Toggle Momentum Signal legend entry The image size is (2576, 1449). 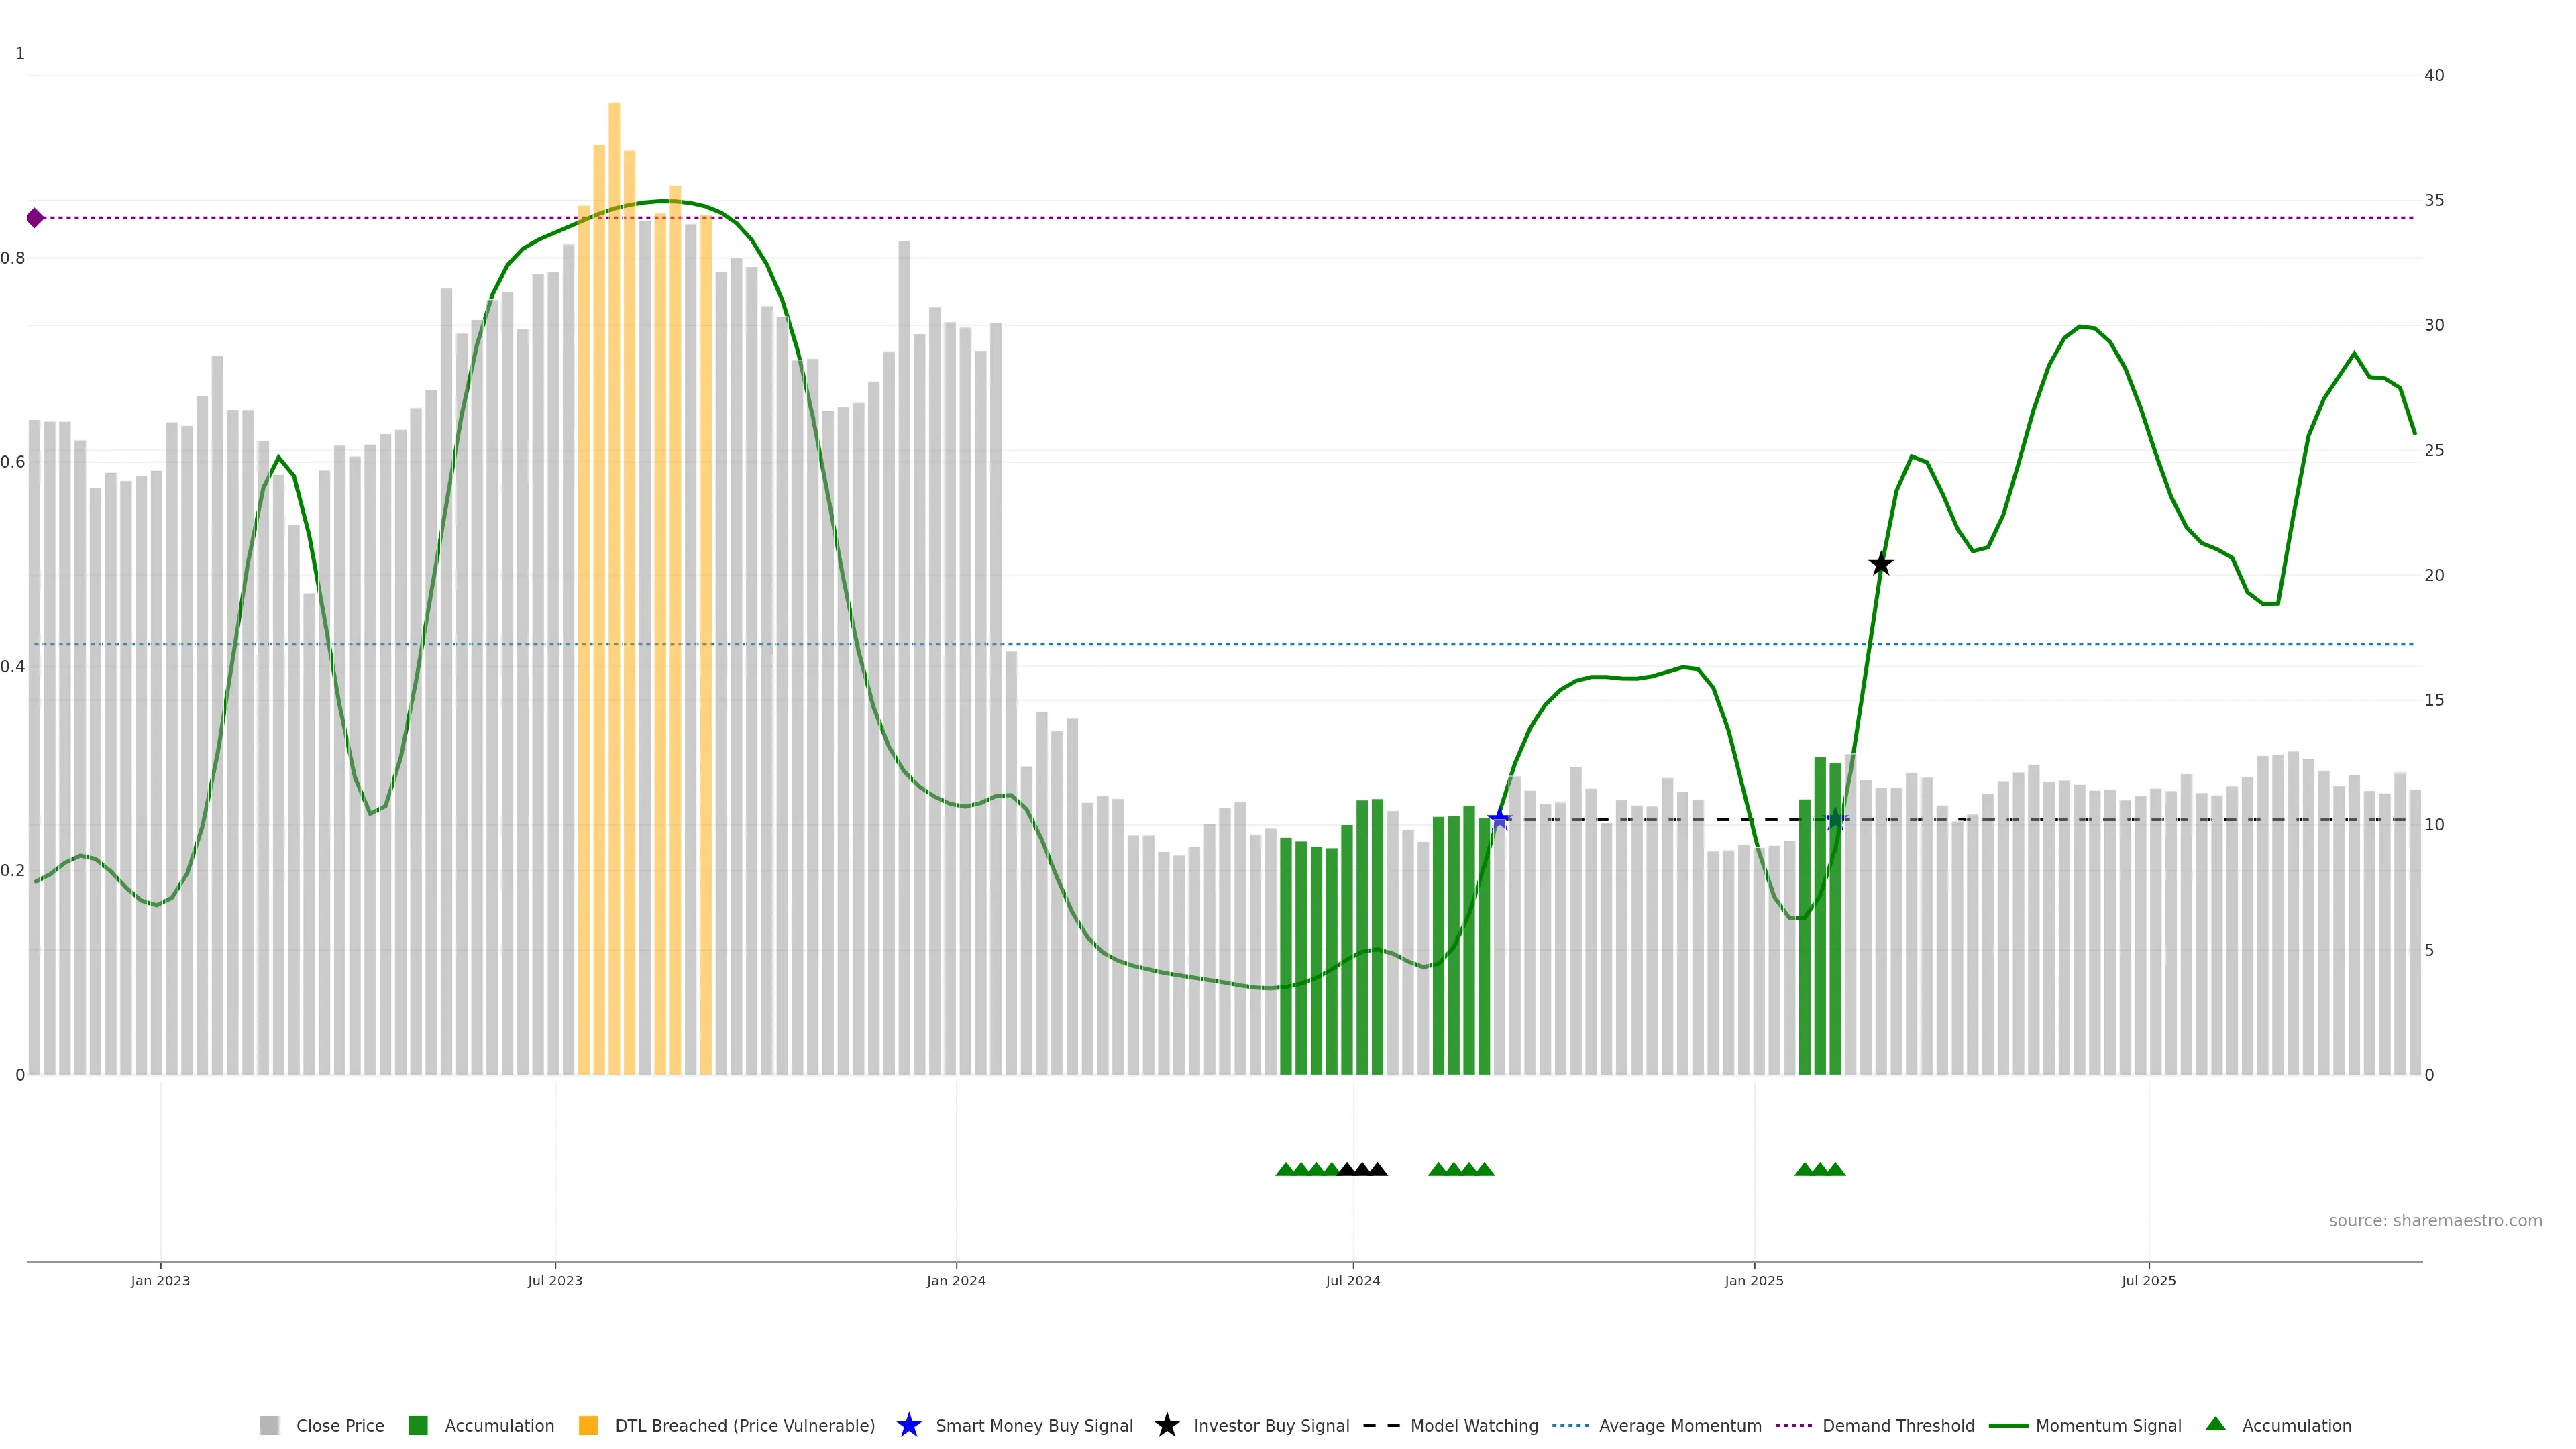pyautogui.click(x=2108, y=1425)
